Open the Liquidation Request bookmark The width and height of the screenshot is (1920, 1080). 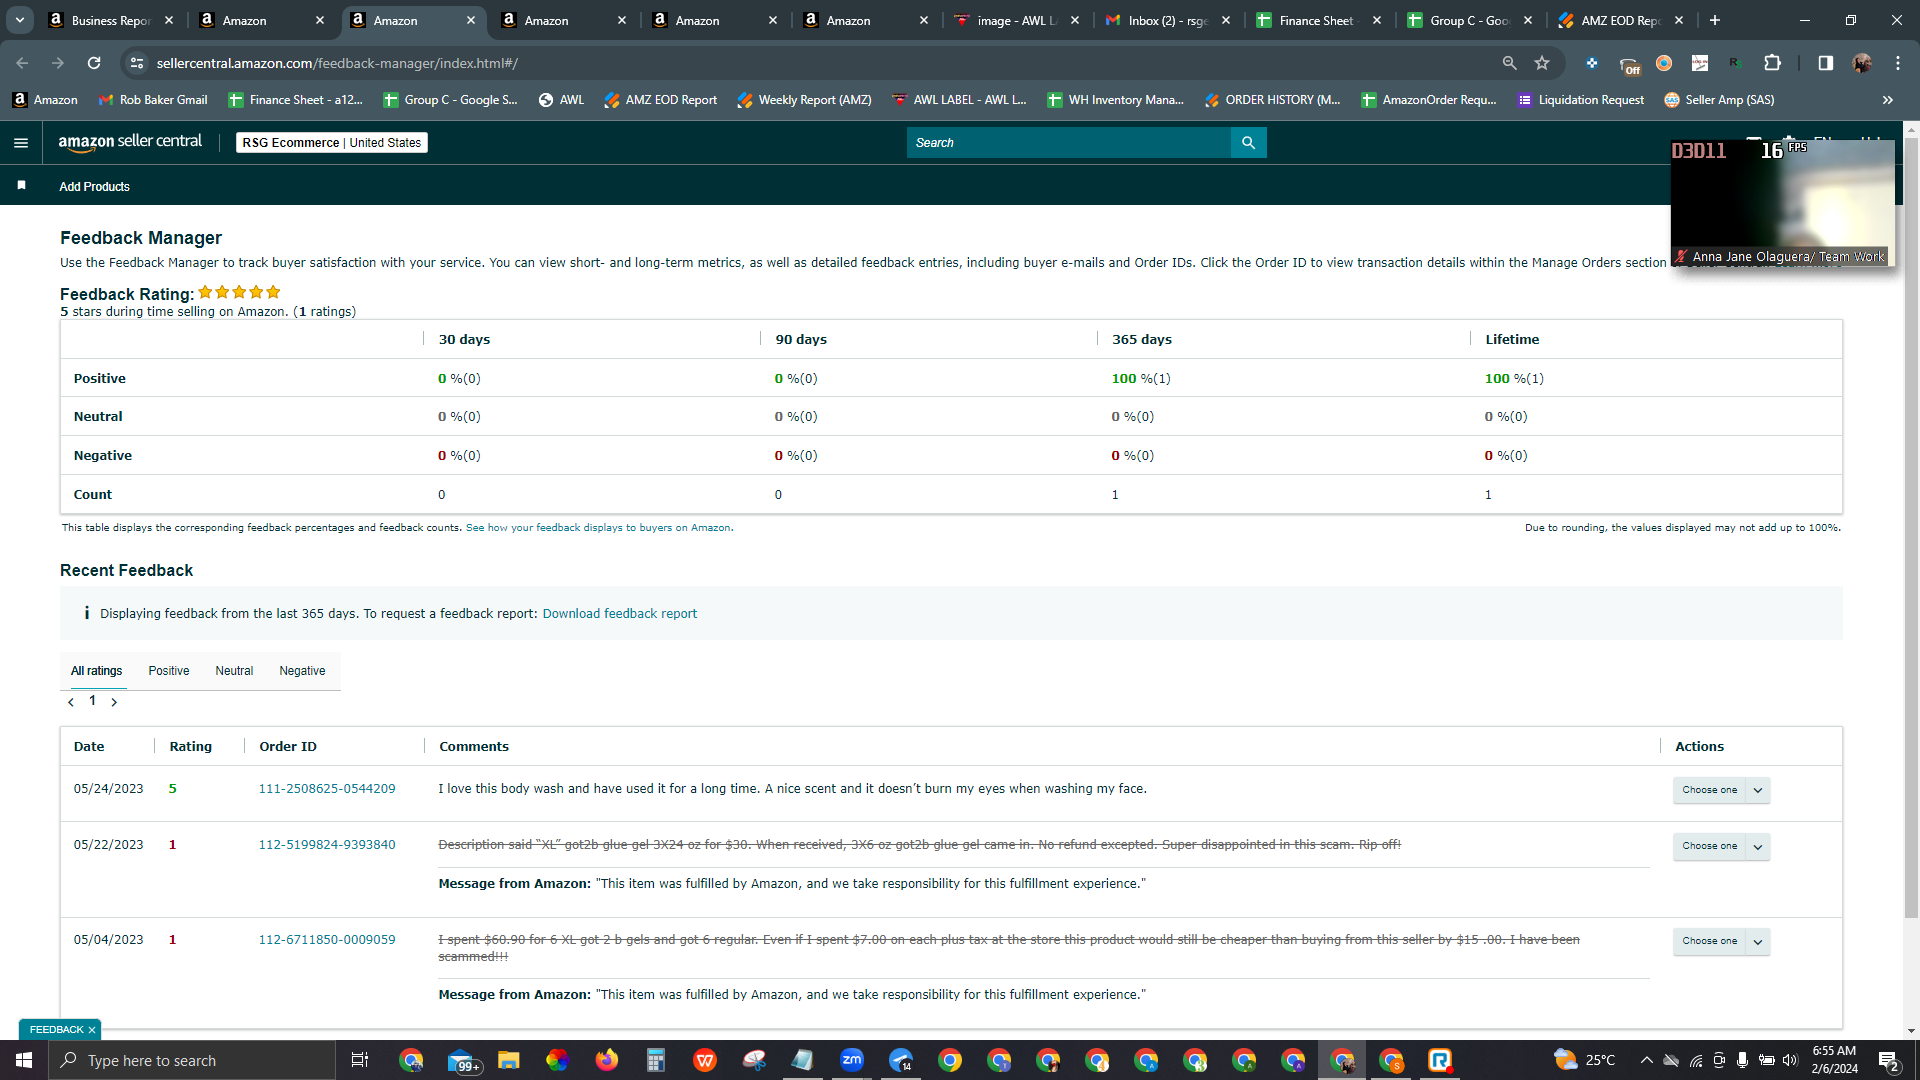[x=1581, y=100]
